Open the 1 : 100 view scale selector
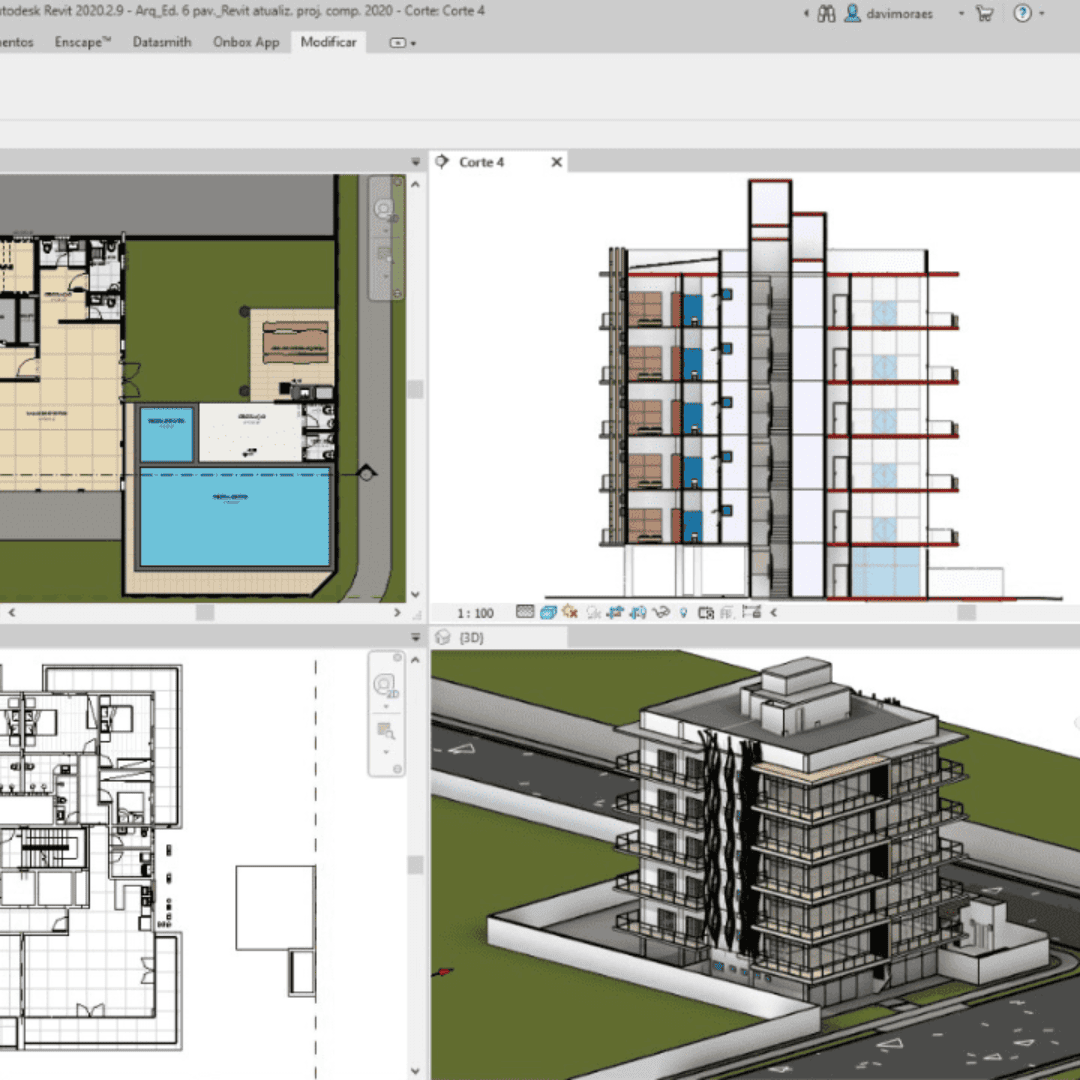The width and height of the screenshot is (1080, 1080). [x=476, y=612]
